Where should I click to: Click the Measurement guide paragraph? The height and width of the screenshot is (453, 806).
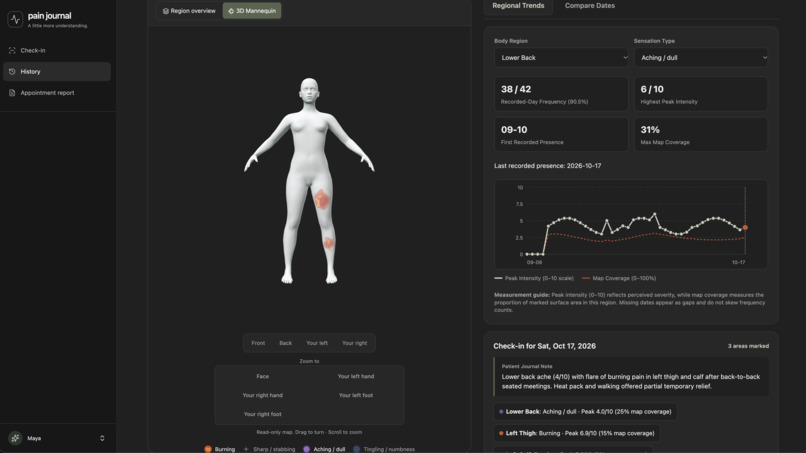[x=630, y=302]
